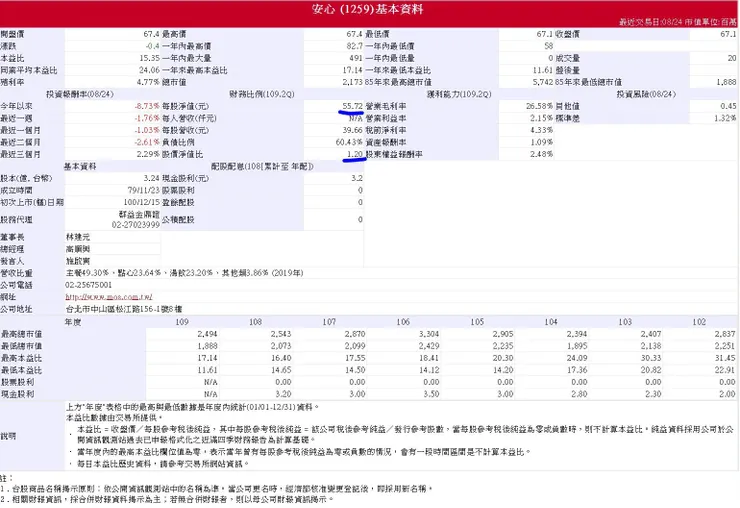The image size is (740, 508).
Task: Select the '最高總市值' value '3,304' for 106
Action: tap(429, 334)
